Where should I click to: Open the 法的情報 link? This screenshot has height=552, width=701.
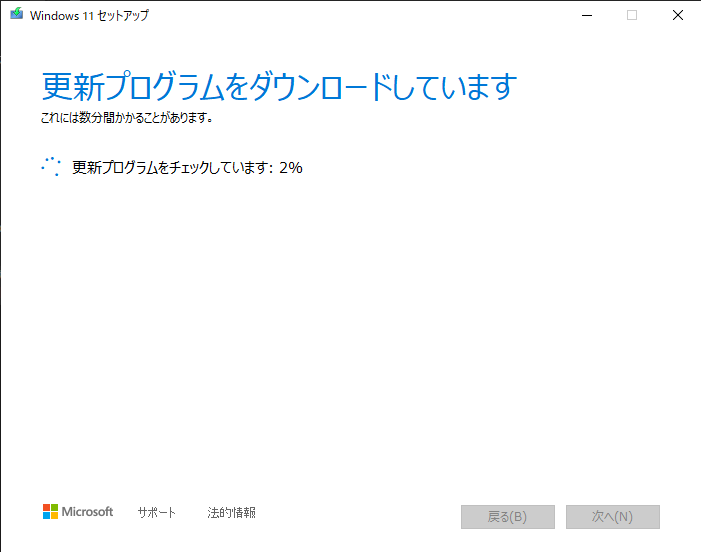pyautogui.click(x=231, y=512)
